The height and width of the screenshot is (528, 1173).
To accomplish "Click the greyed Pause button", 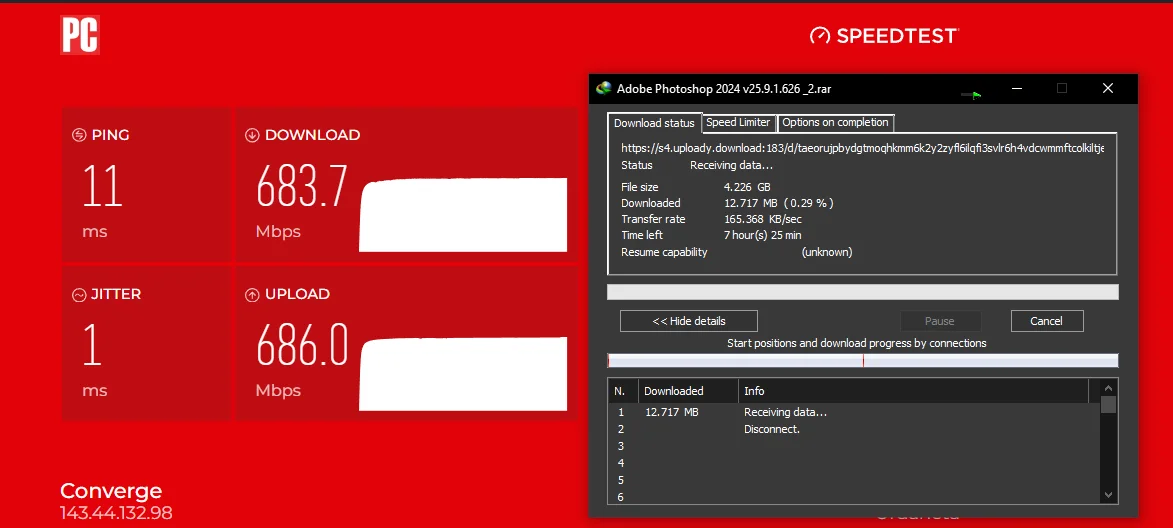I will coord(940,321).
